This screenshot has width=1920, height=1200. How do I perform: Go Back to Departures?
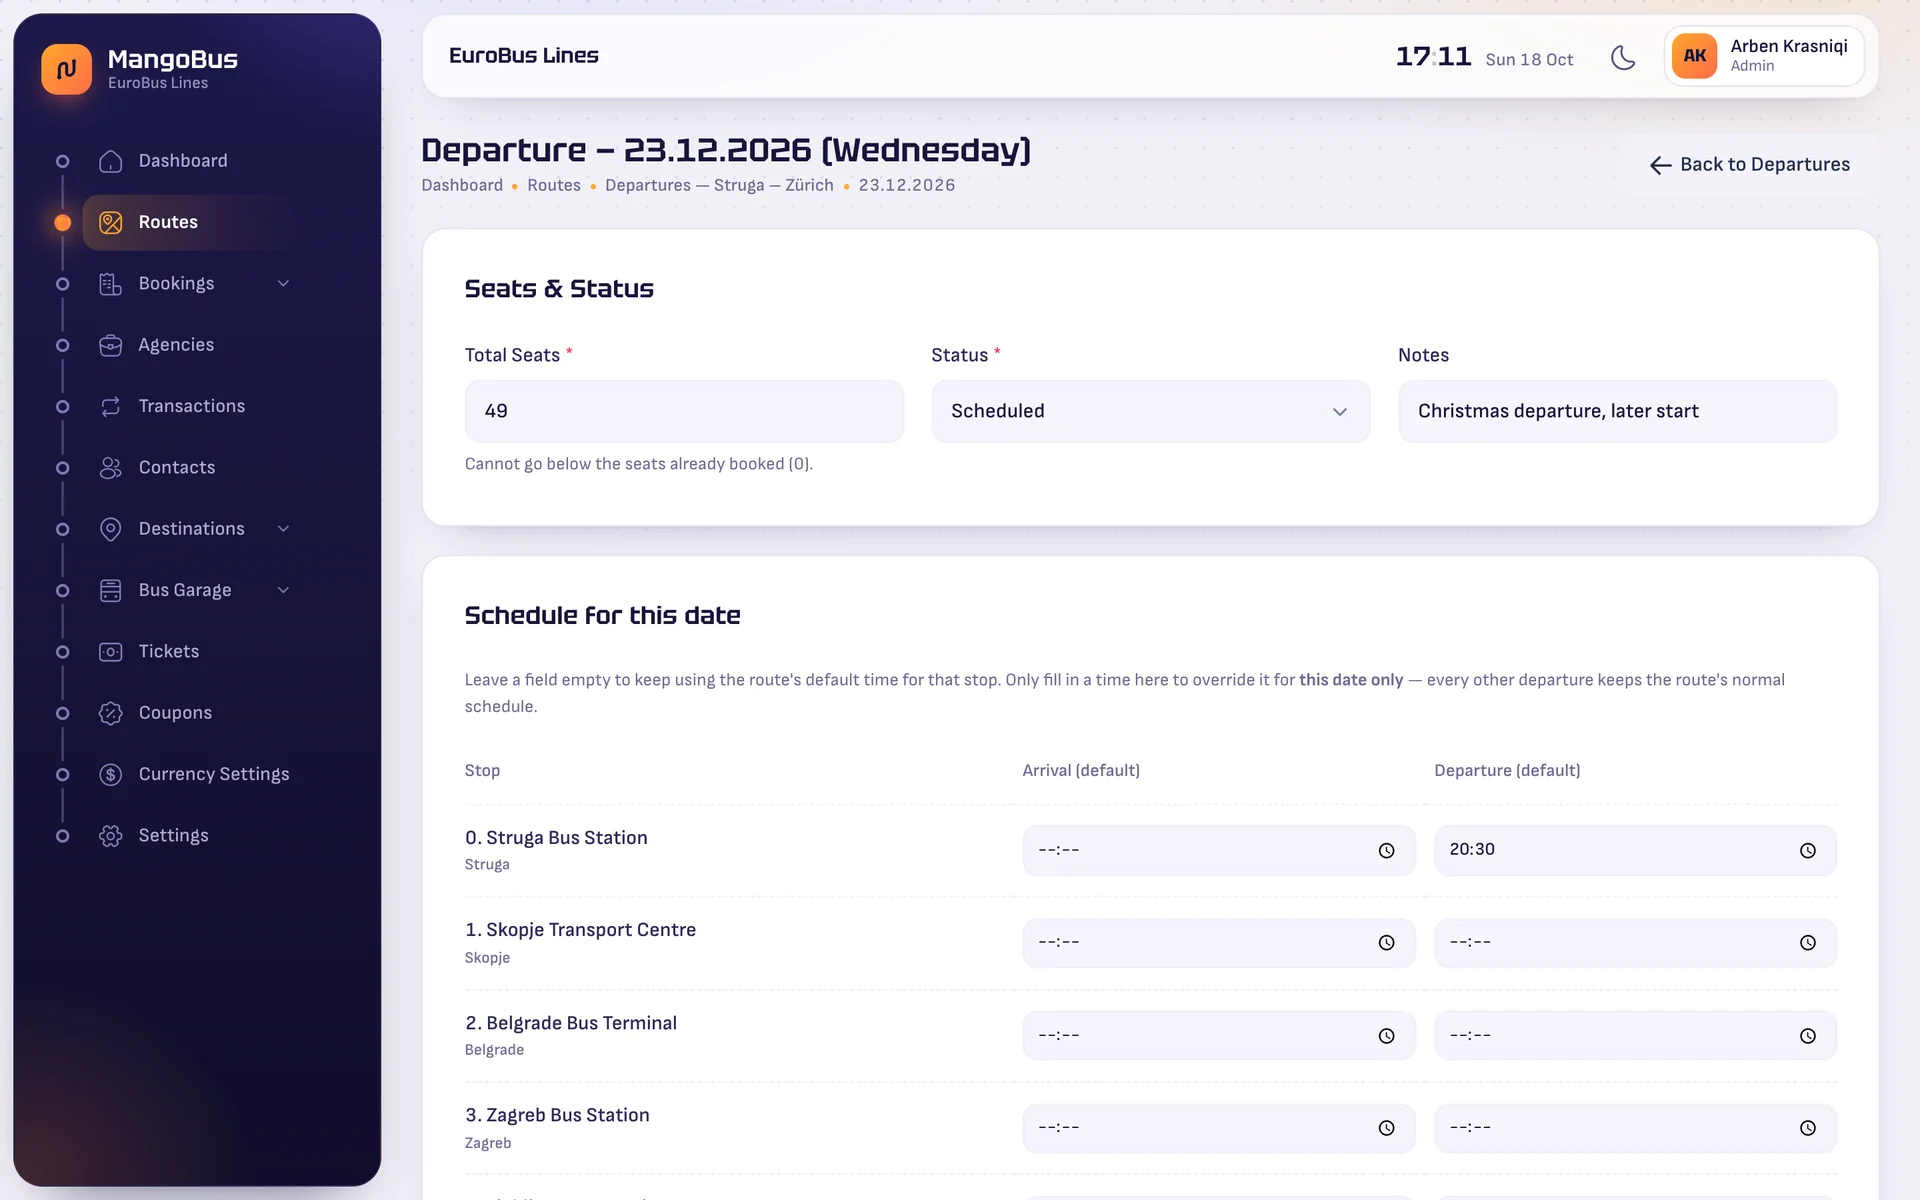pyautogui.click(x=1750, y=165)
